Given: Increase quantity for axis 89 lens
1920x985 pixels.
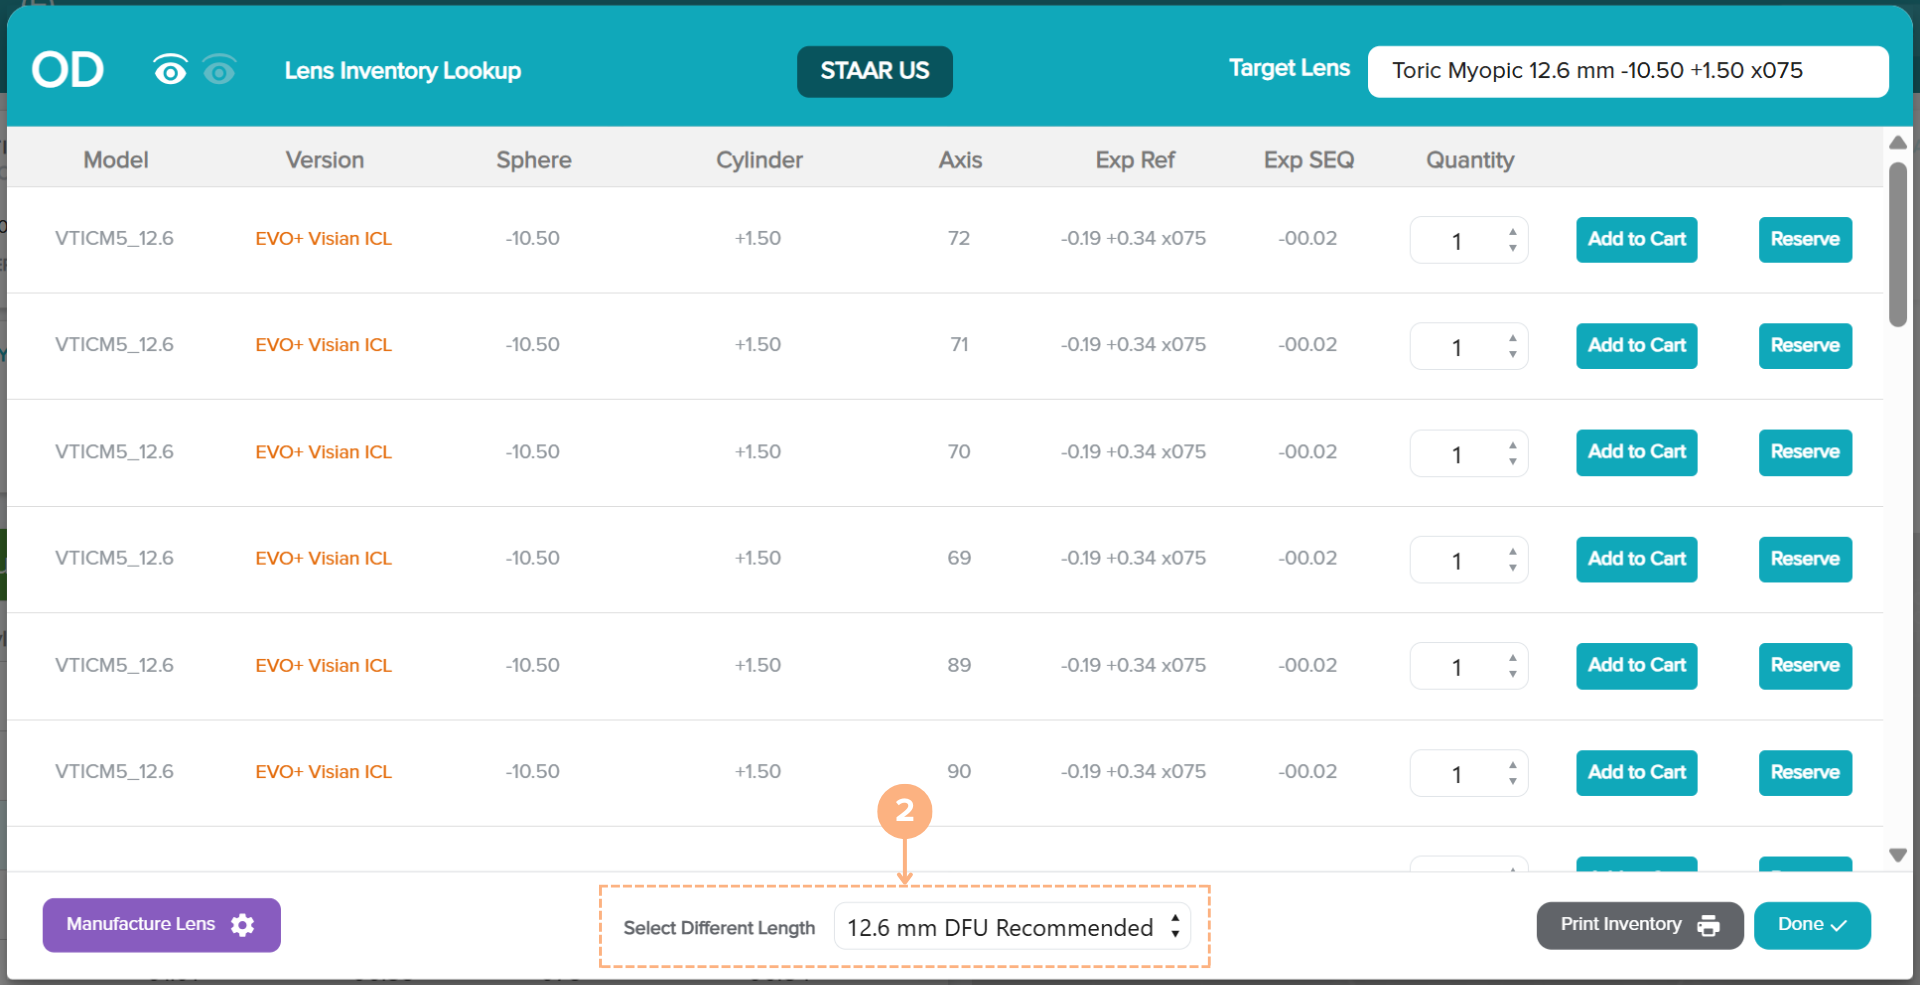Looking at the screenshot, I should (1513, 658).
